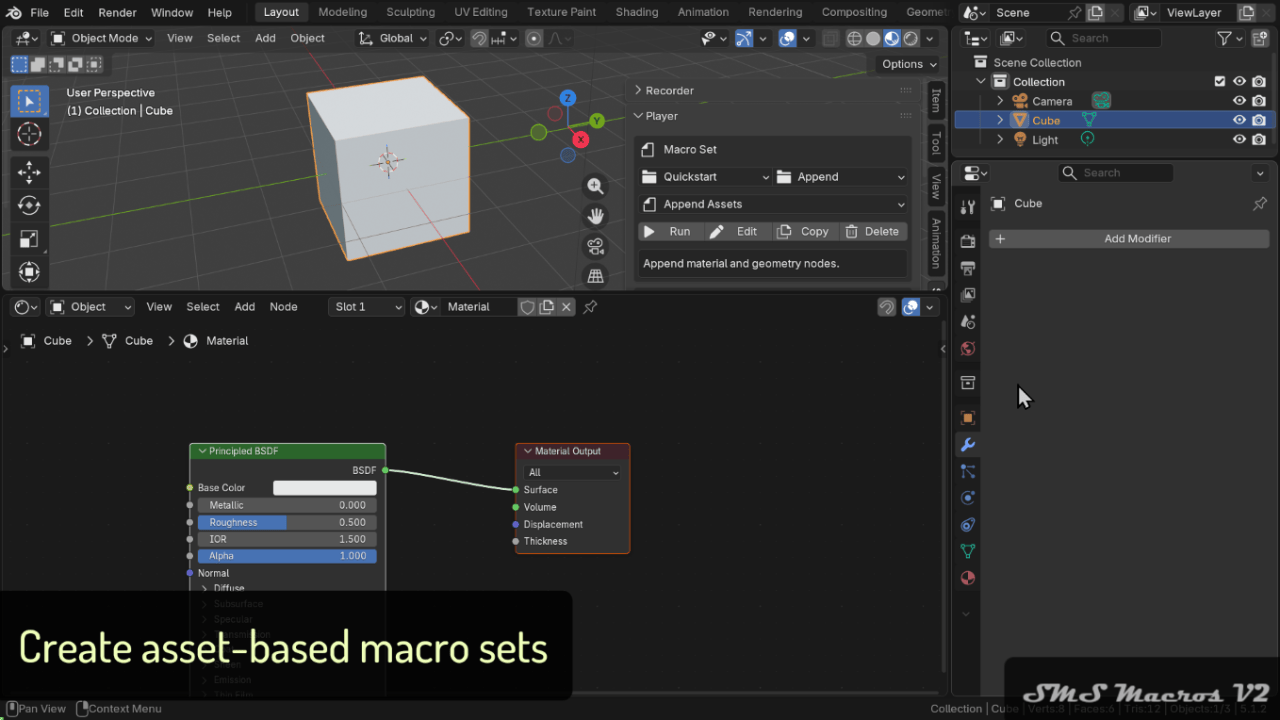
Task: Delete the Append Assets macro
Action: coord(873,231)
